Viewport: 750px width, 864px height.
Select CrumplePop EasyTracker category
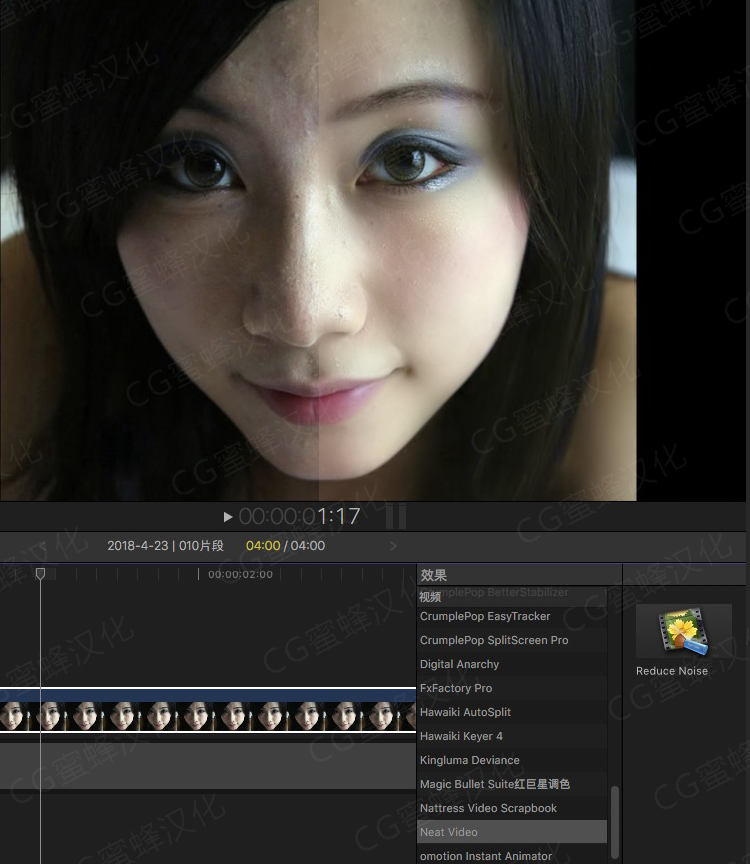[x=512, y=616]
